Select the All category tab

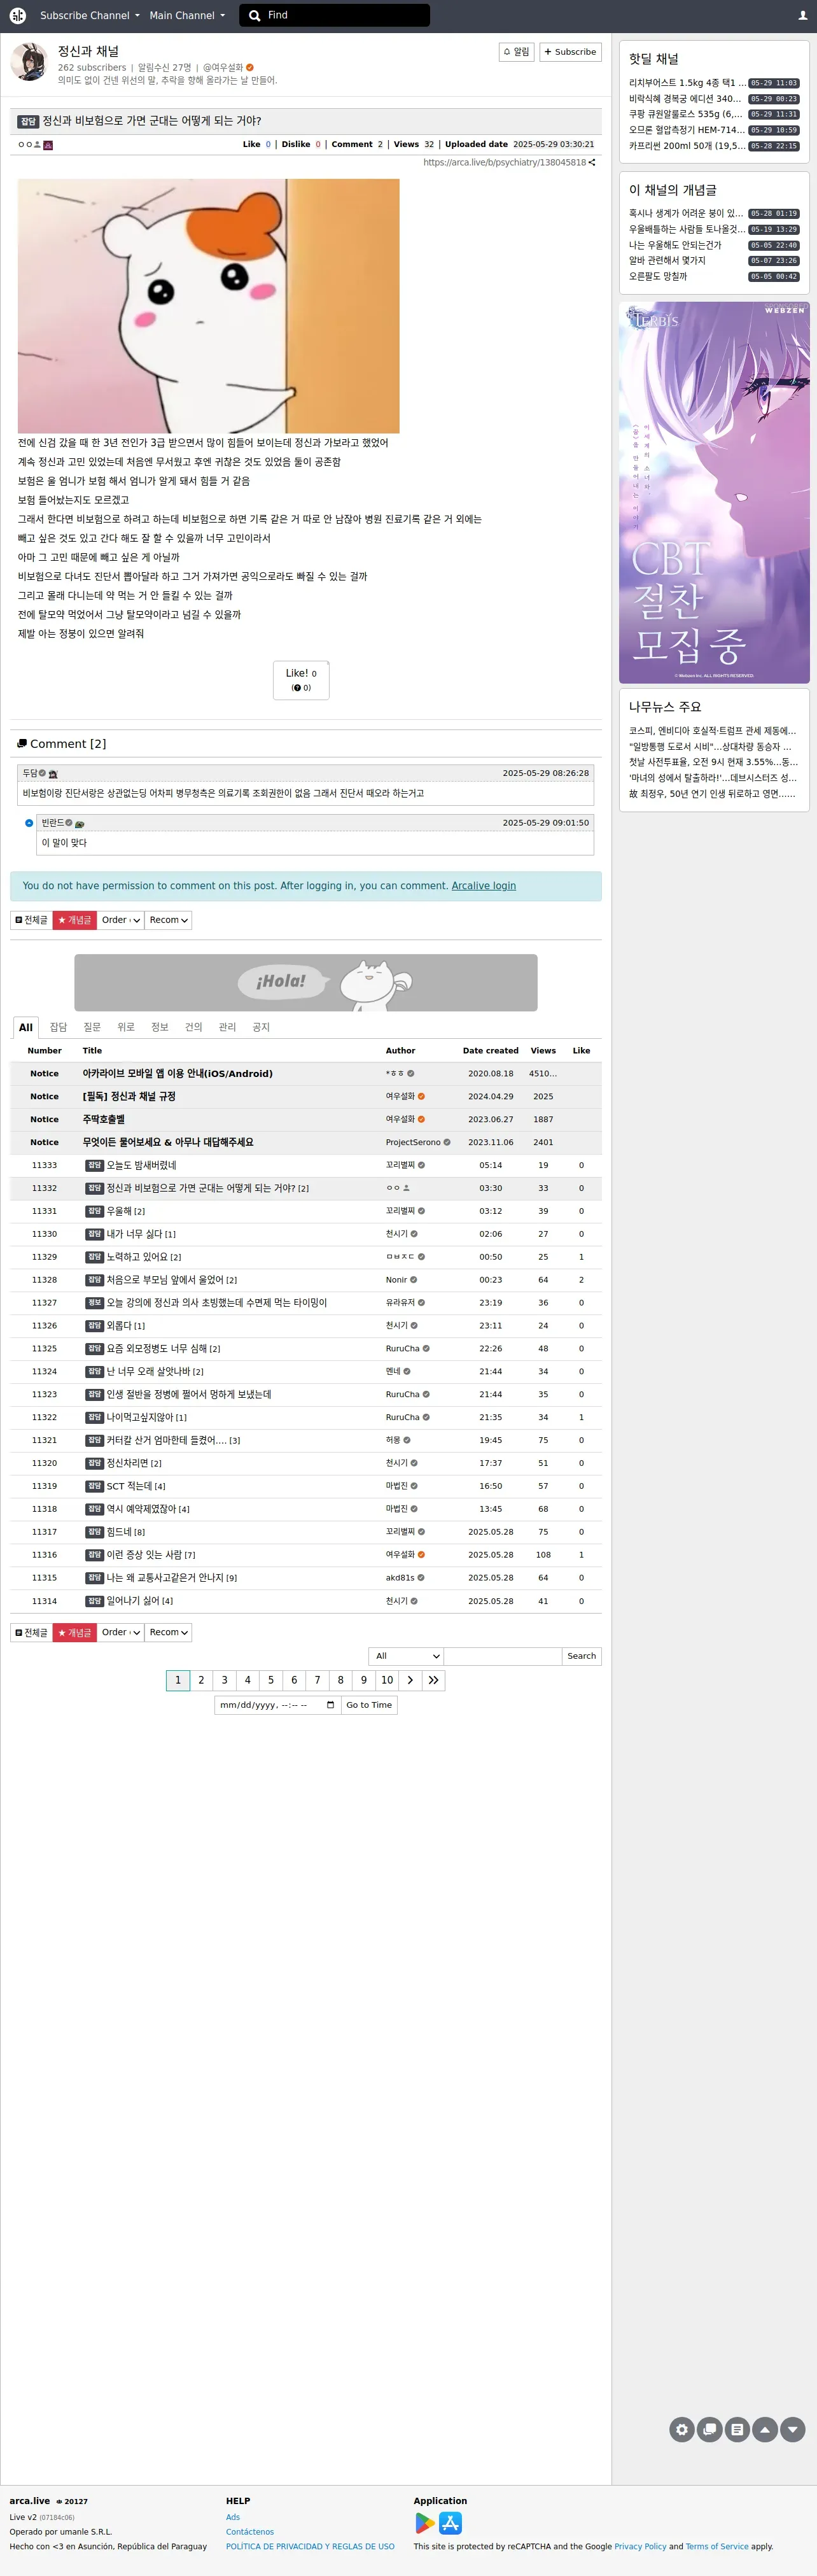[x=26, y=1027]
